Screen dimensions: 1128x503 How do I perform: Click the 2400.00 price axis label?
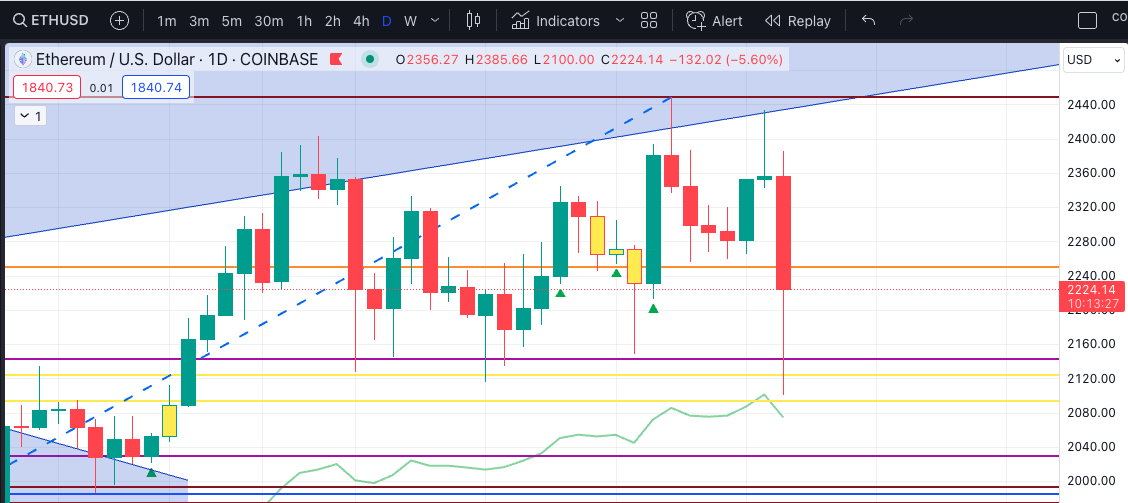point(1091,138)
